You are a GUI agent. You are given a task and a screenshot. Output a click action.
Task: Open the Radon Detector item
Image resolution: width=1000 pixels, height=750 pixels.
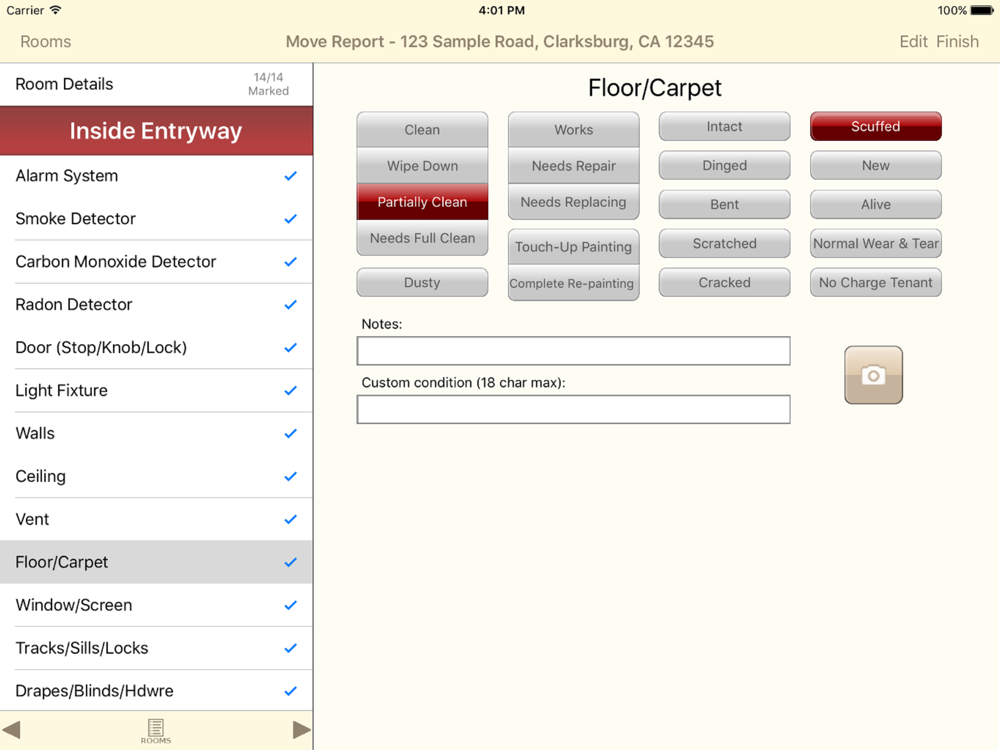pos(156,304)
